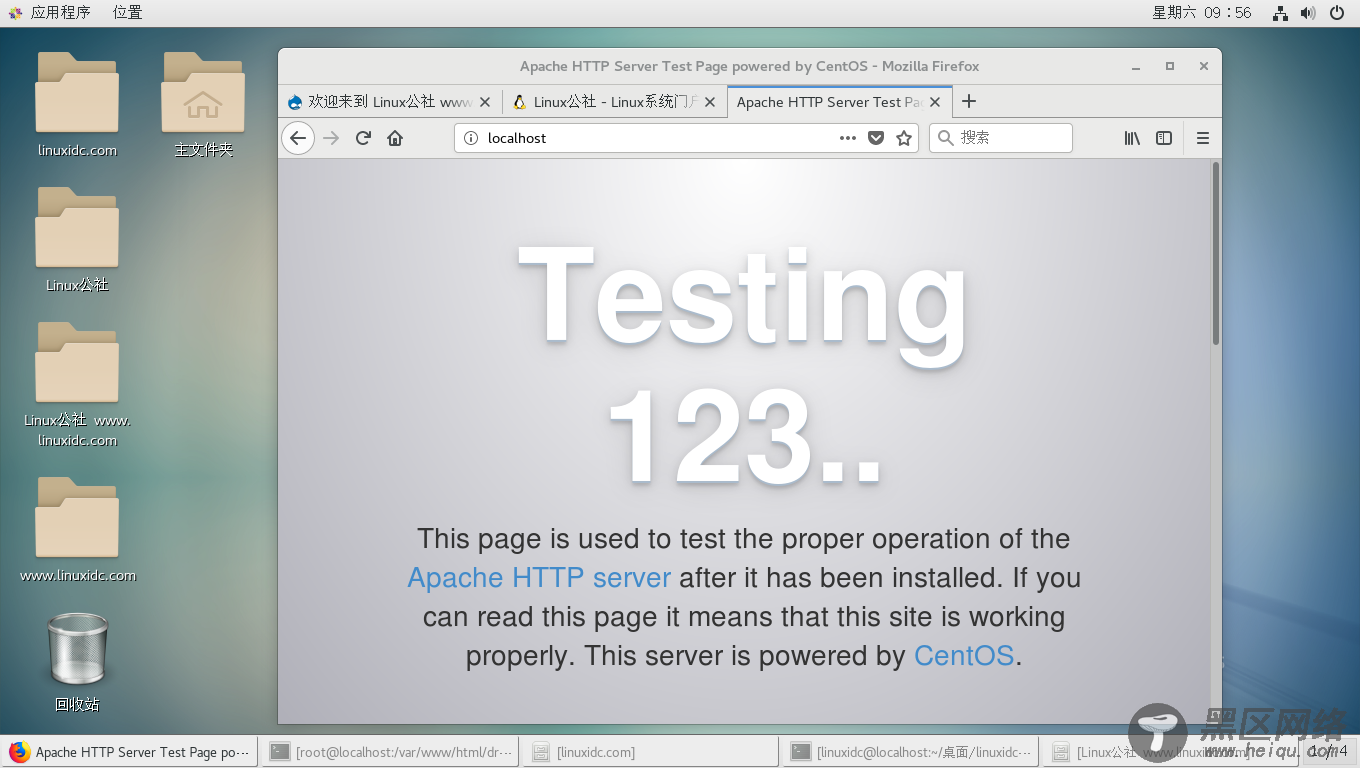Switch to root@localhost terminal taskbar window
The image size is (1360, 768).
click(391, 752)
